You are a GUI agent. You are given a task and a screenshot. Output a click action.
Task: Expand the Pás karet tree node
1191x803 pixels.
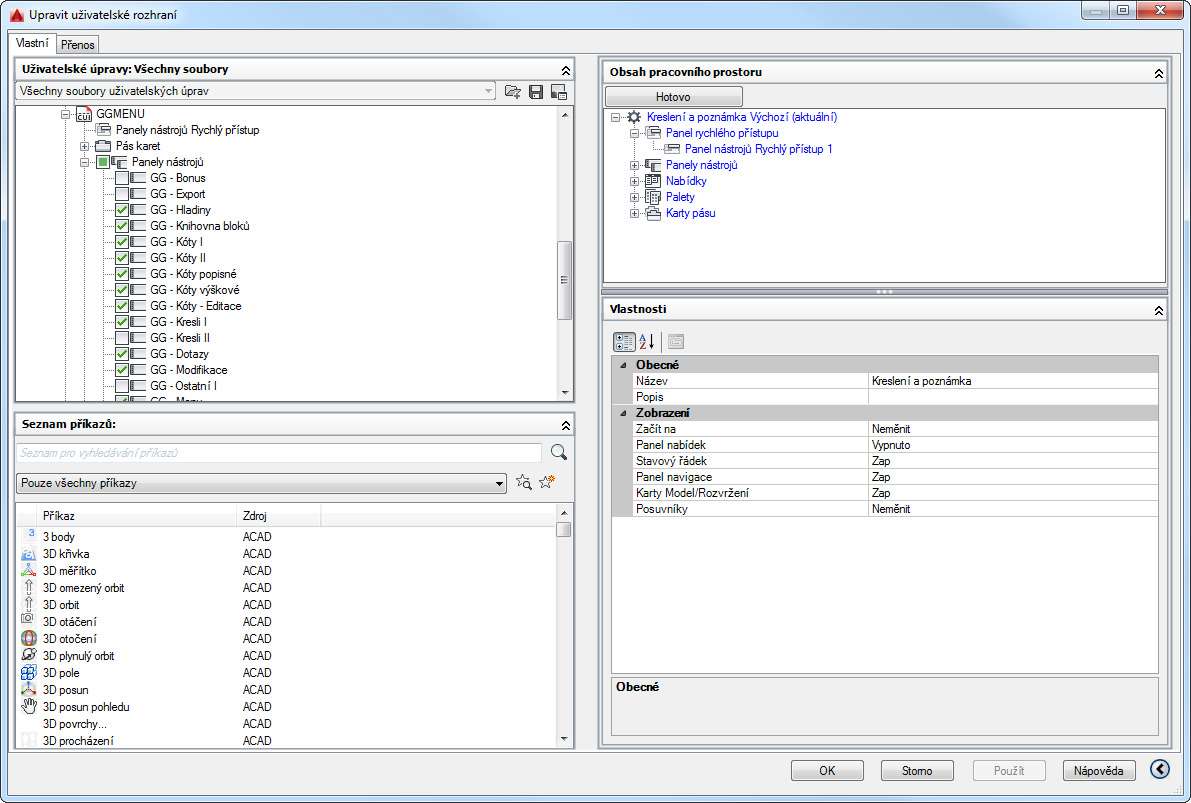pyautogui.click(x=84, y=147)
